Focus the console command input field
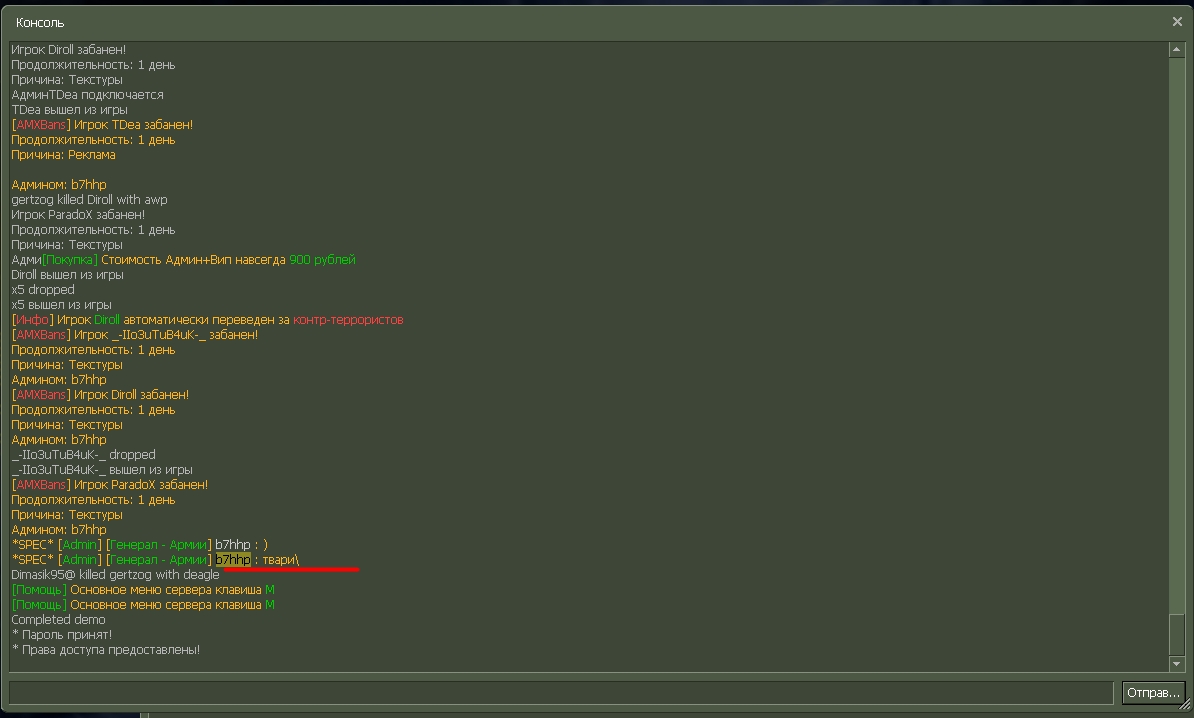The height and width of the screenshot is (718, 1194). 560,693
